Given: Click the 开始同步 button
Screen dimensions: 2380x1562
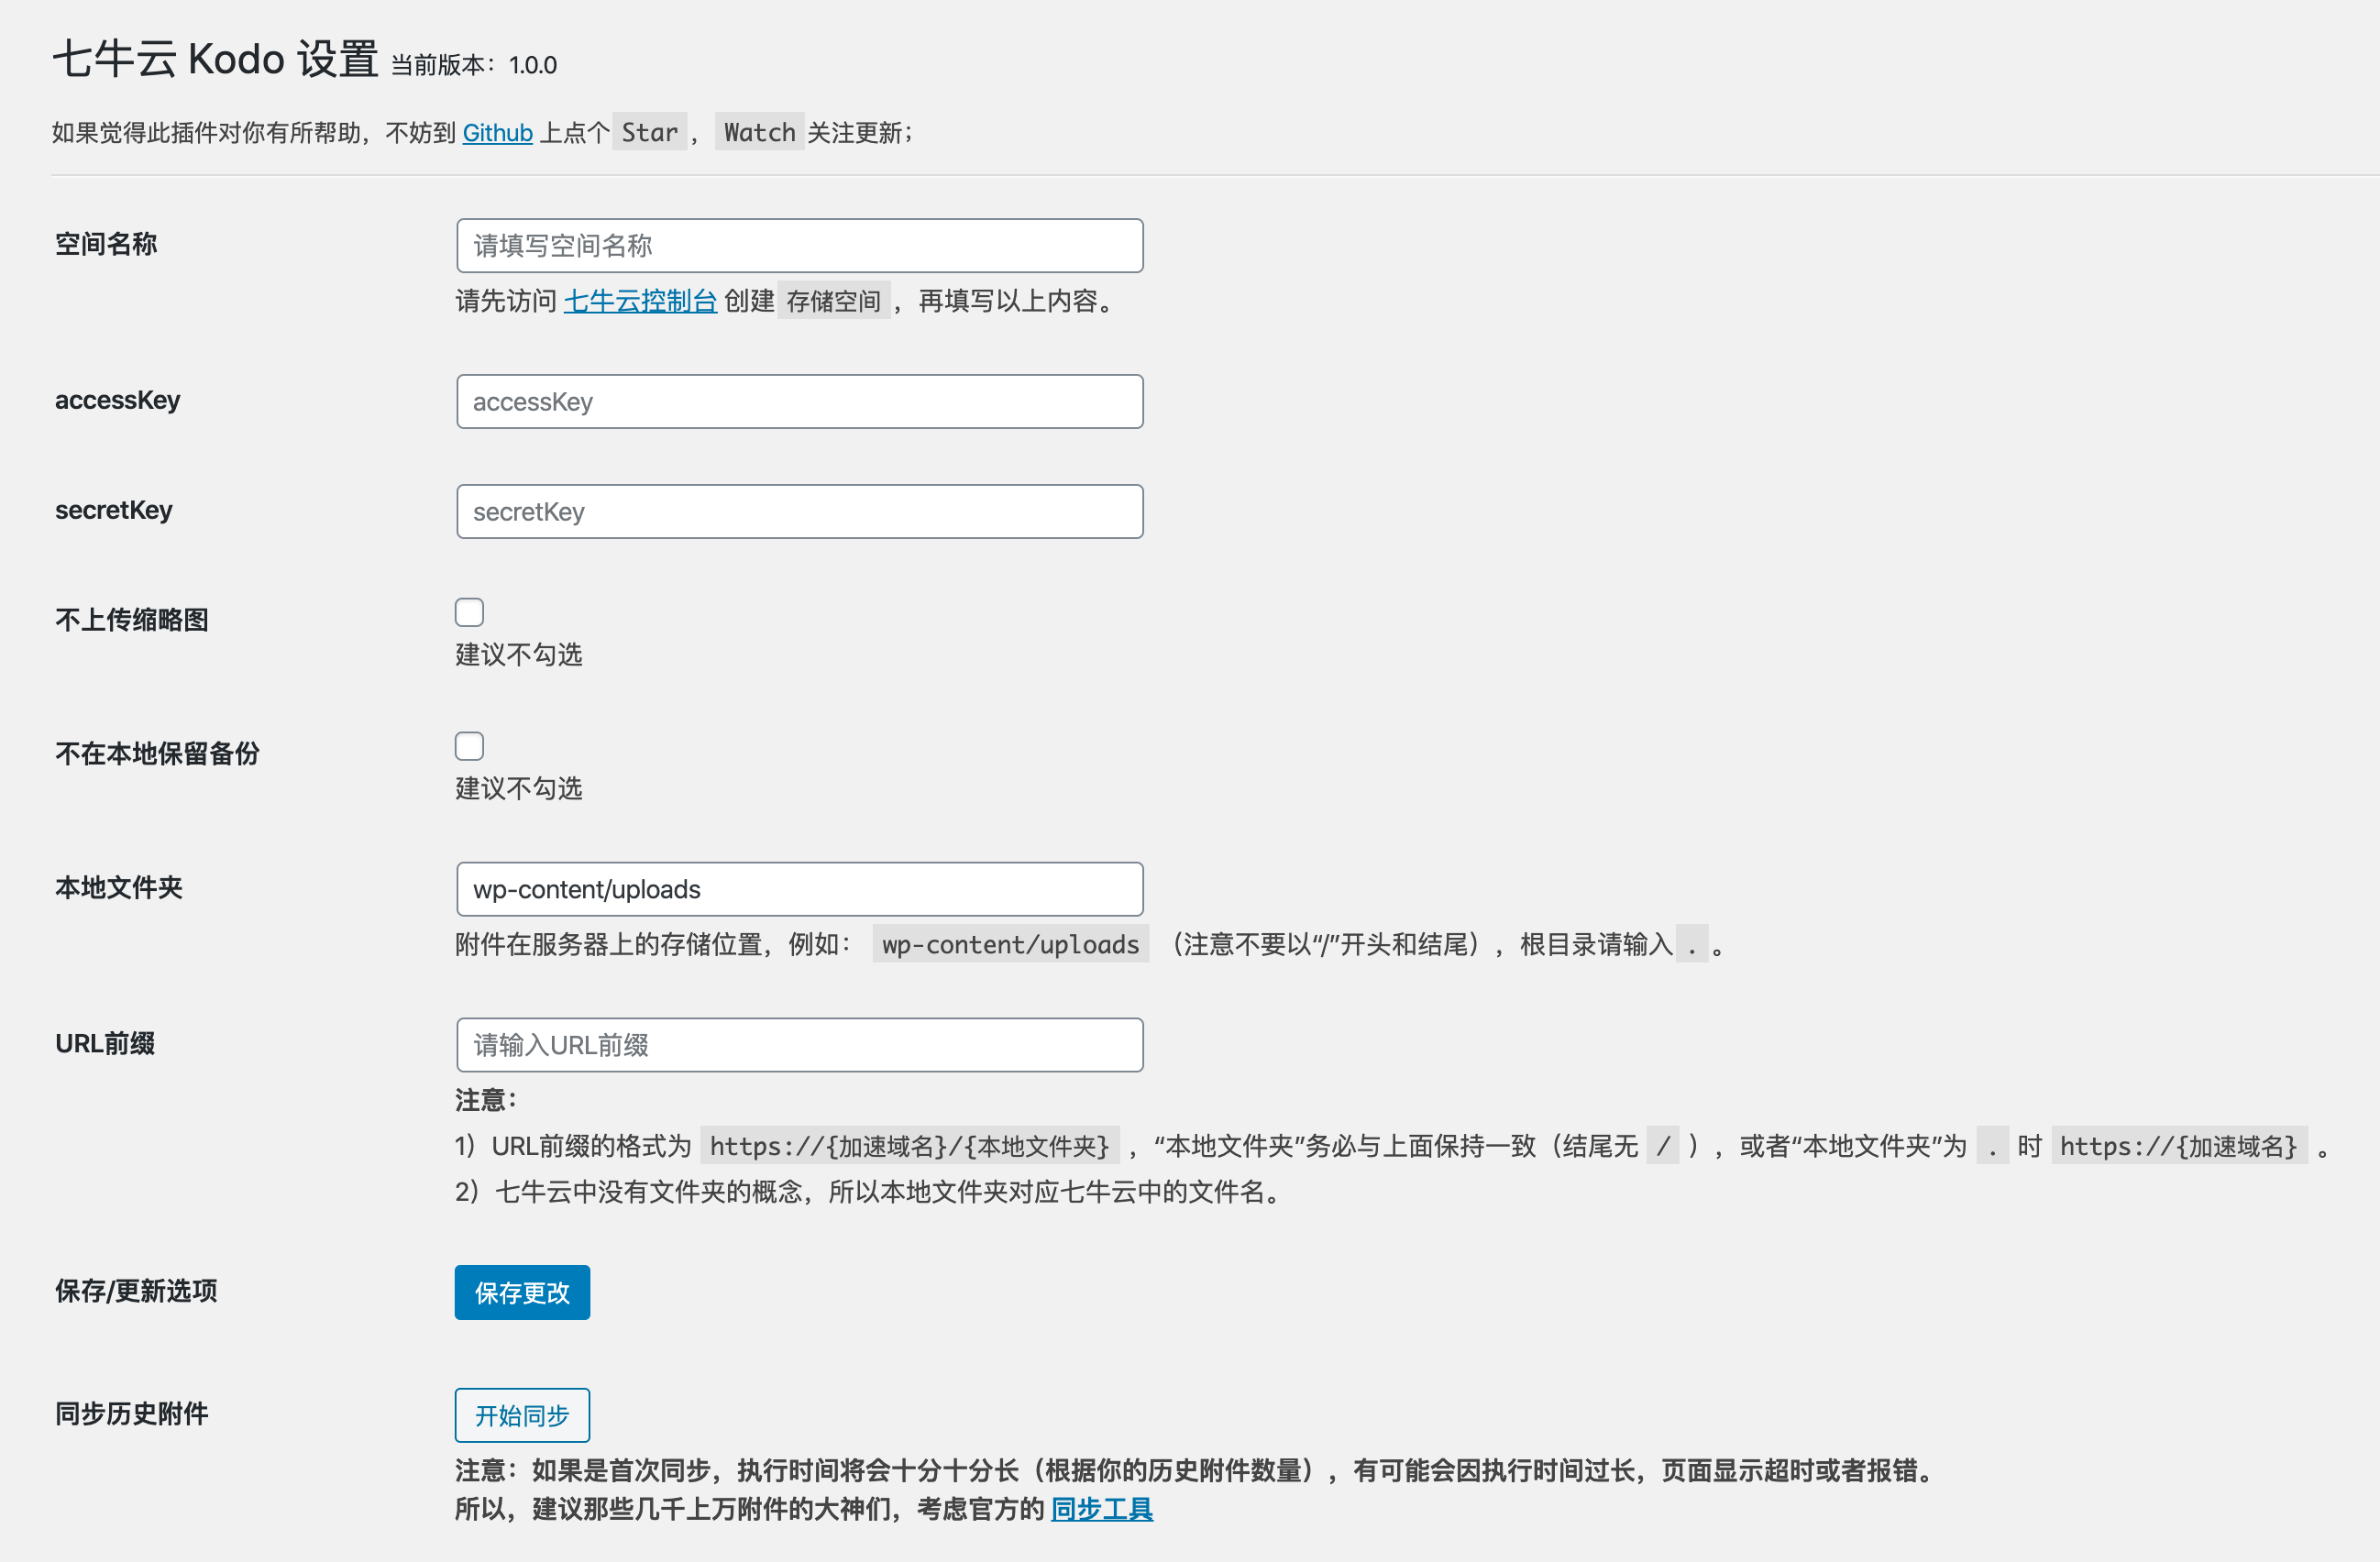Looking at the screenshot, I should click(522, 1414).
